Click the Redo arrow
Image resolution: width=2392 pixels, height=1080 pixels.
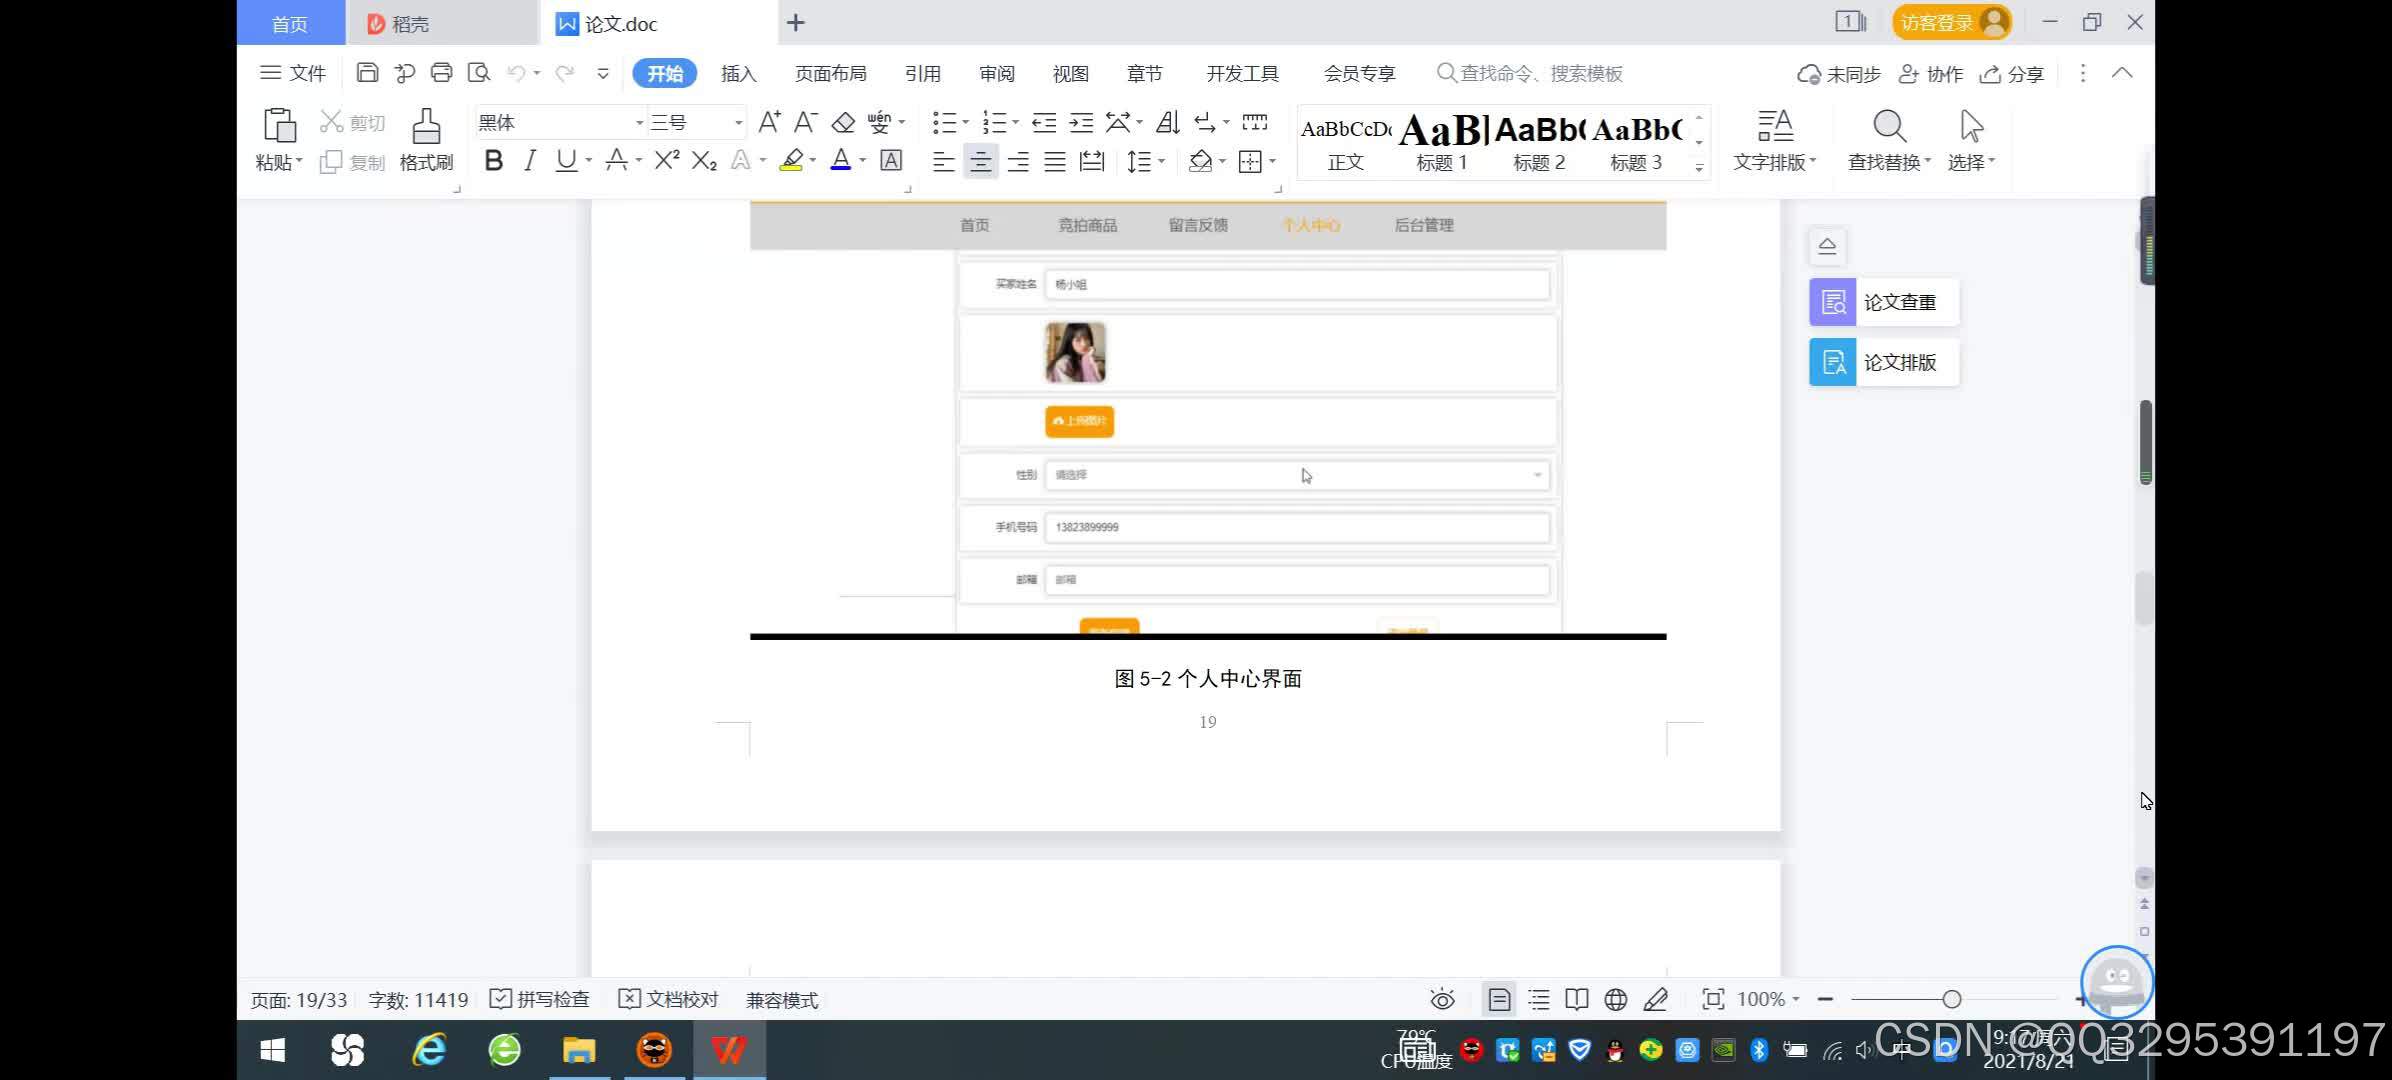point(565,73)
